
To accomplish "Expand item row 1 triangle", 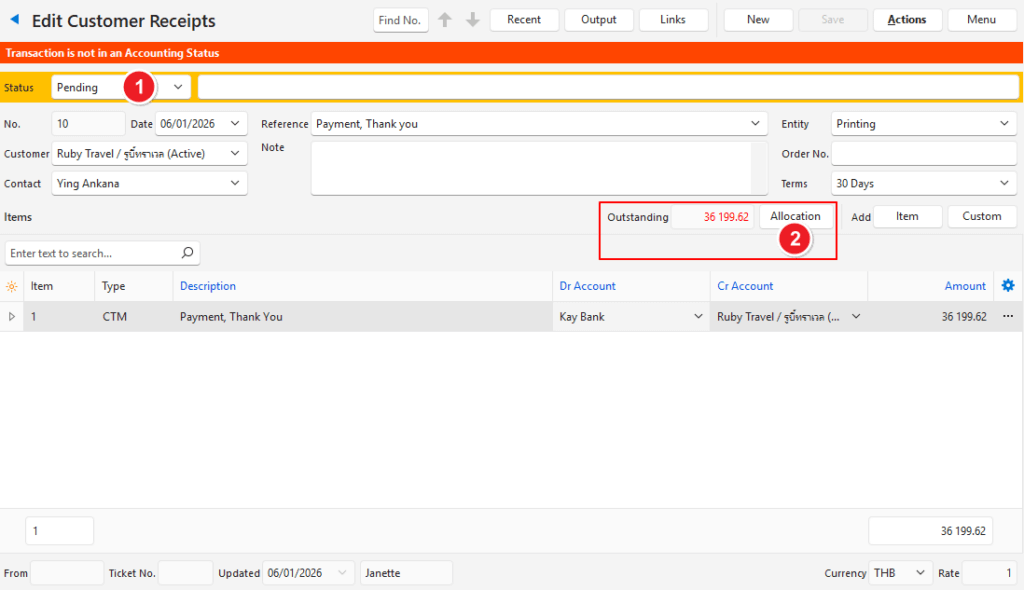I will pos(12,317).
